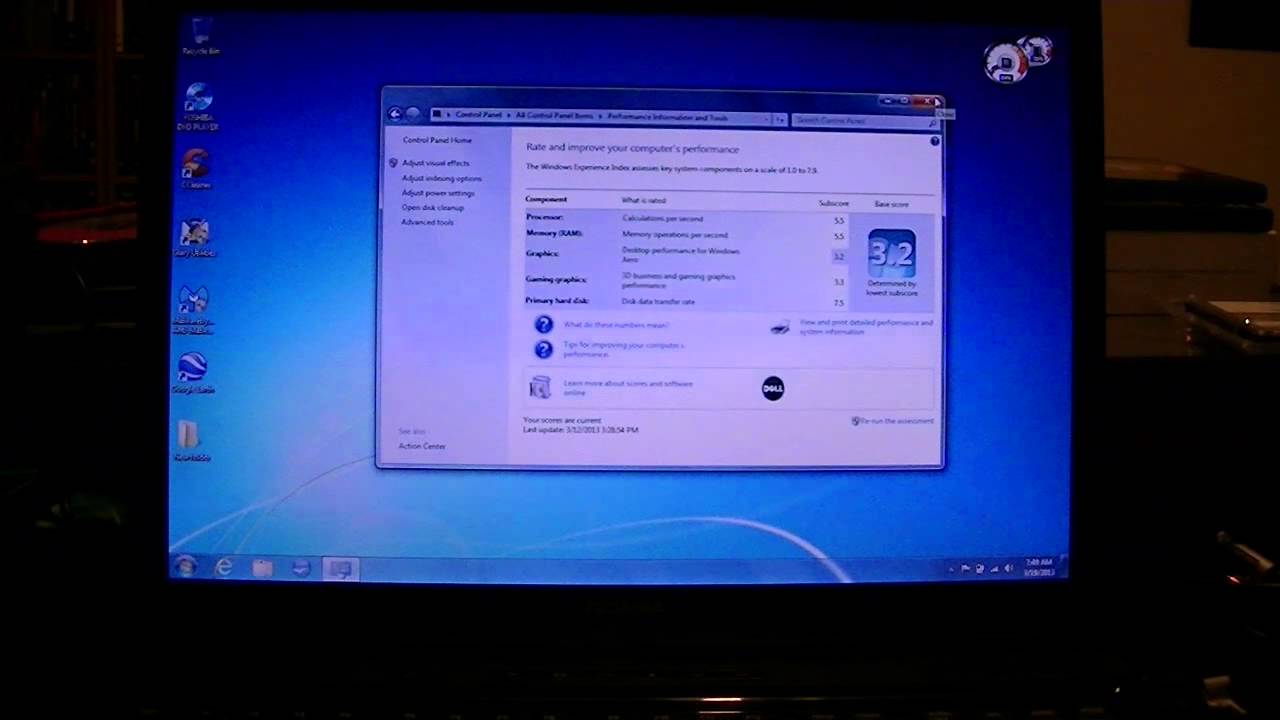Click the Windows Media Player taskbar icon
This screenshot has width=1280, height=720.
[x=301, y=569]
